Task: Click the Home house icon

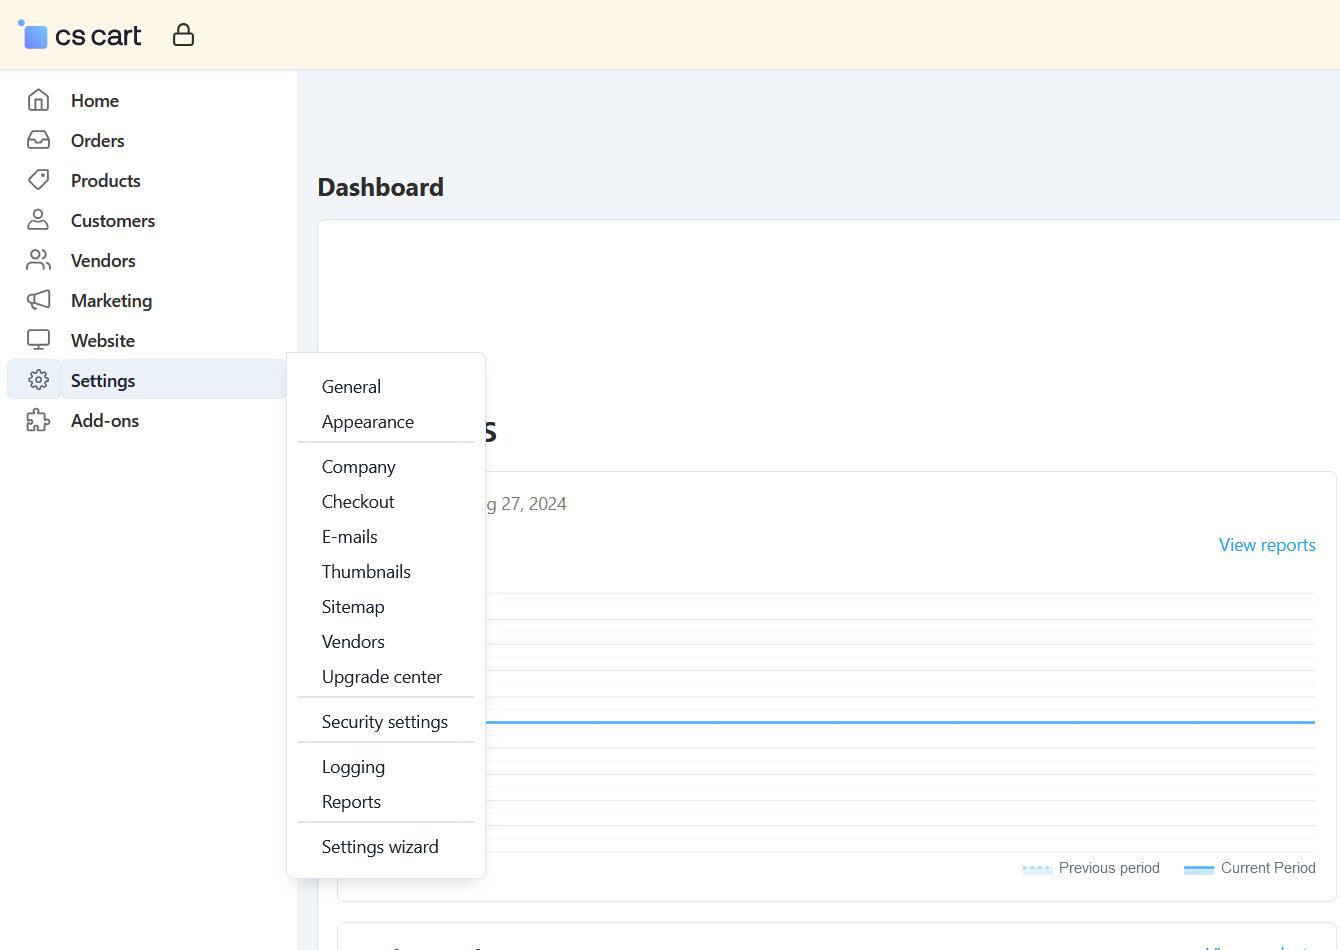Action: coord(38,100)
